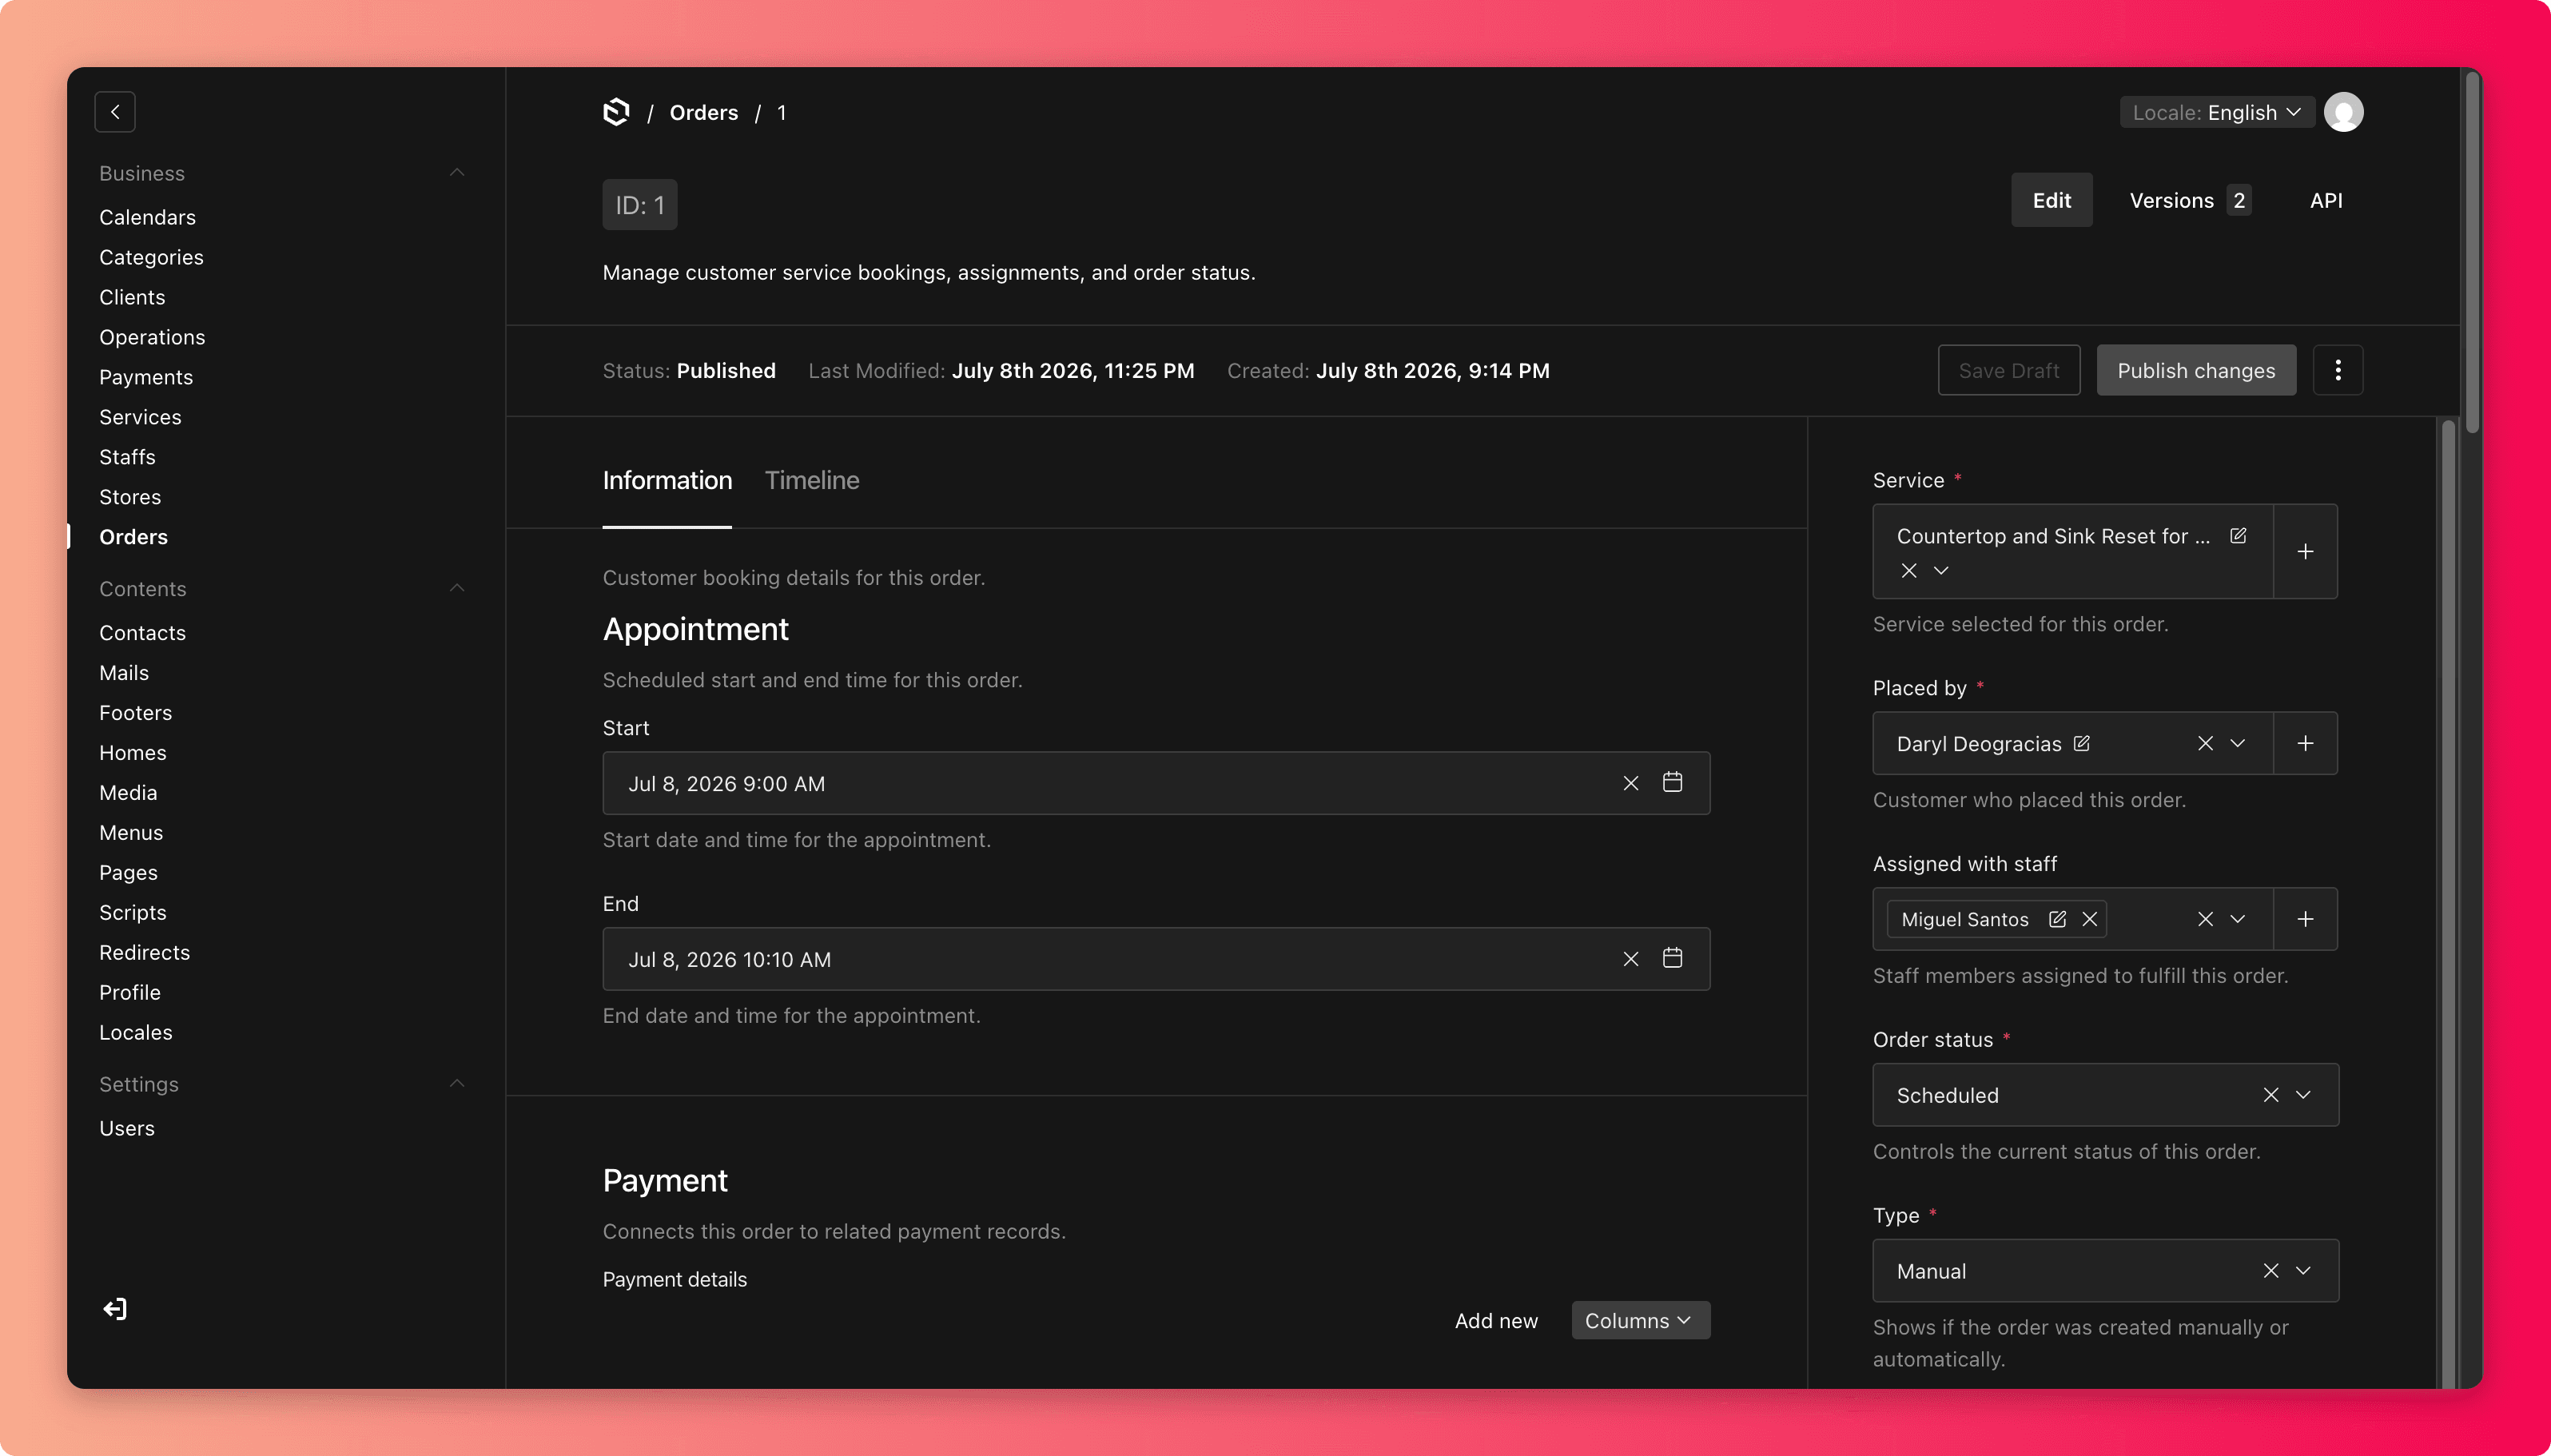Open the three-dot more actions menu

[2337, 370]
